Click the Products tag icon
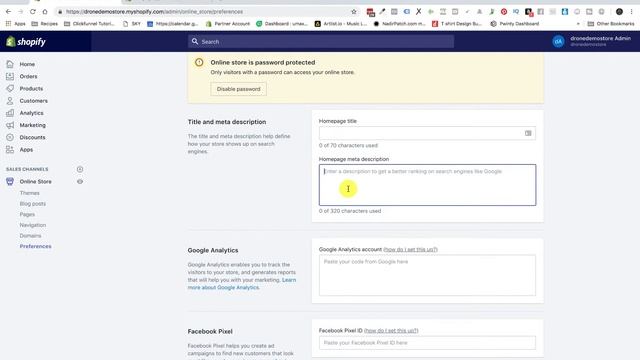Viewport: 640px width, 360px height. pyautogui.click(x=10, y=89)
